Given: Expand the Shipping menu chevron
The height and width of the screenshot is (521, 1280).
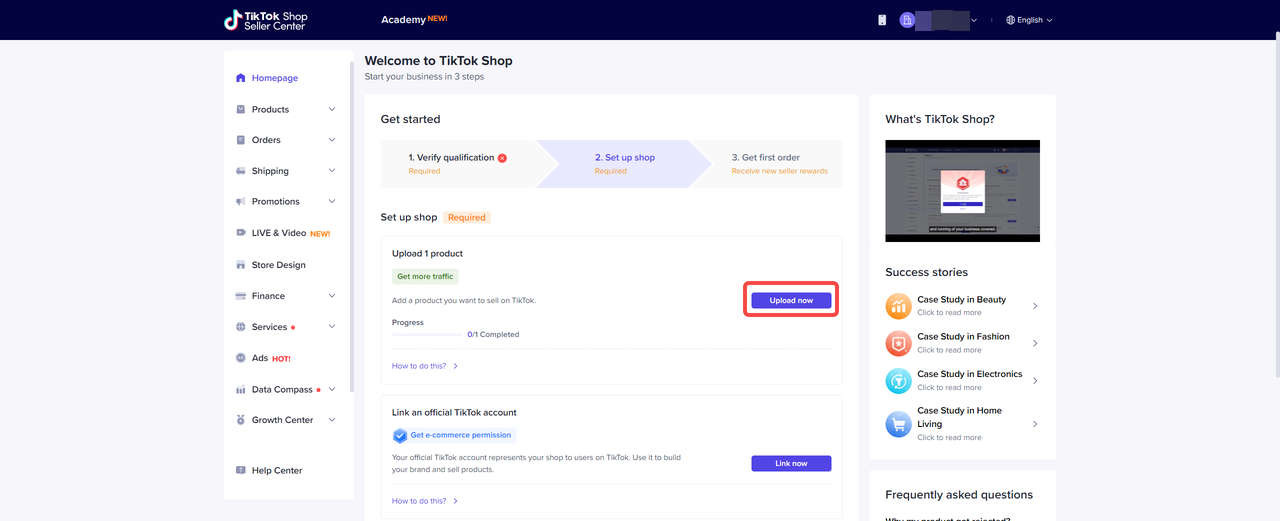Looking at the screenshot, I should [x=332, y=171].
